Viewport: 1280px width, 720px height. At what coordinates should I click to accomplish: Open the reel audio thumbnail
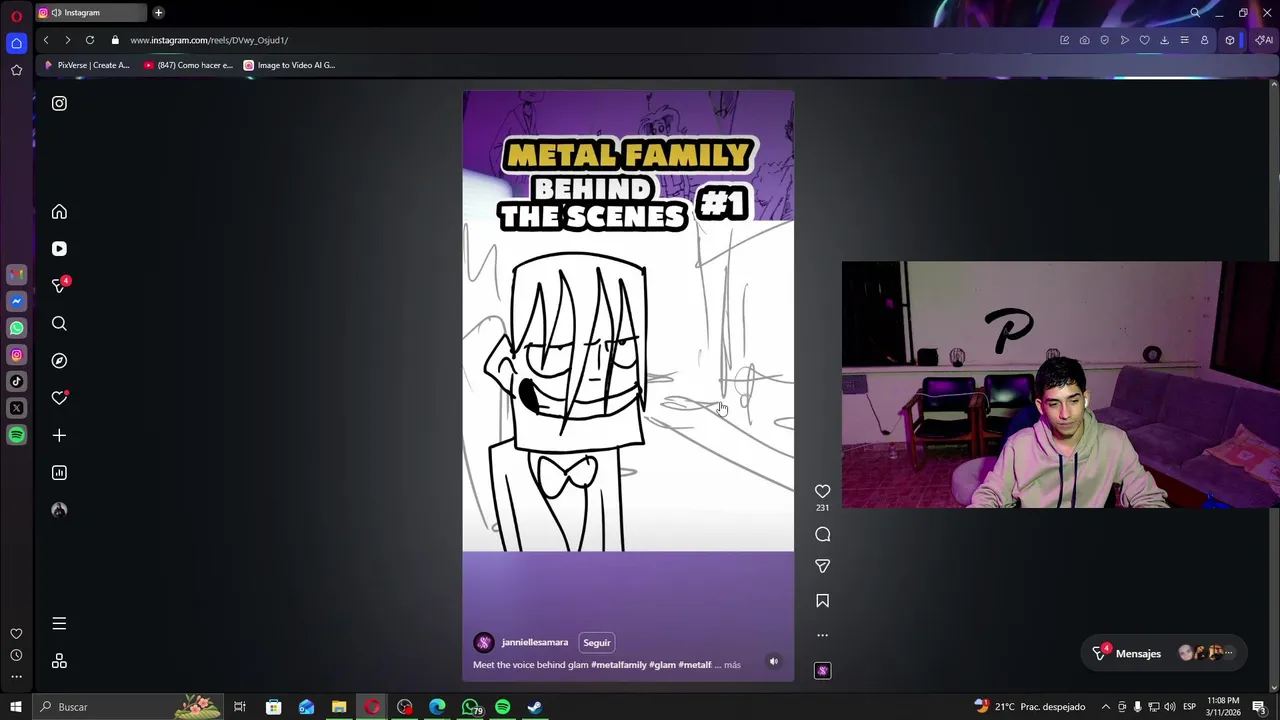[x=822, y=671]
